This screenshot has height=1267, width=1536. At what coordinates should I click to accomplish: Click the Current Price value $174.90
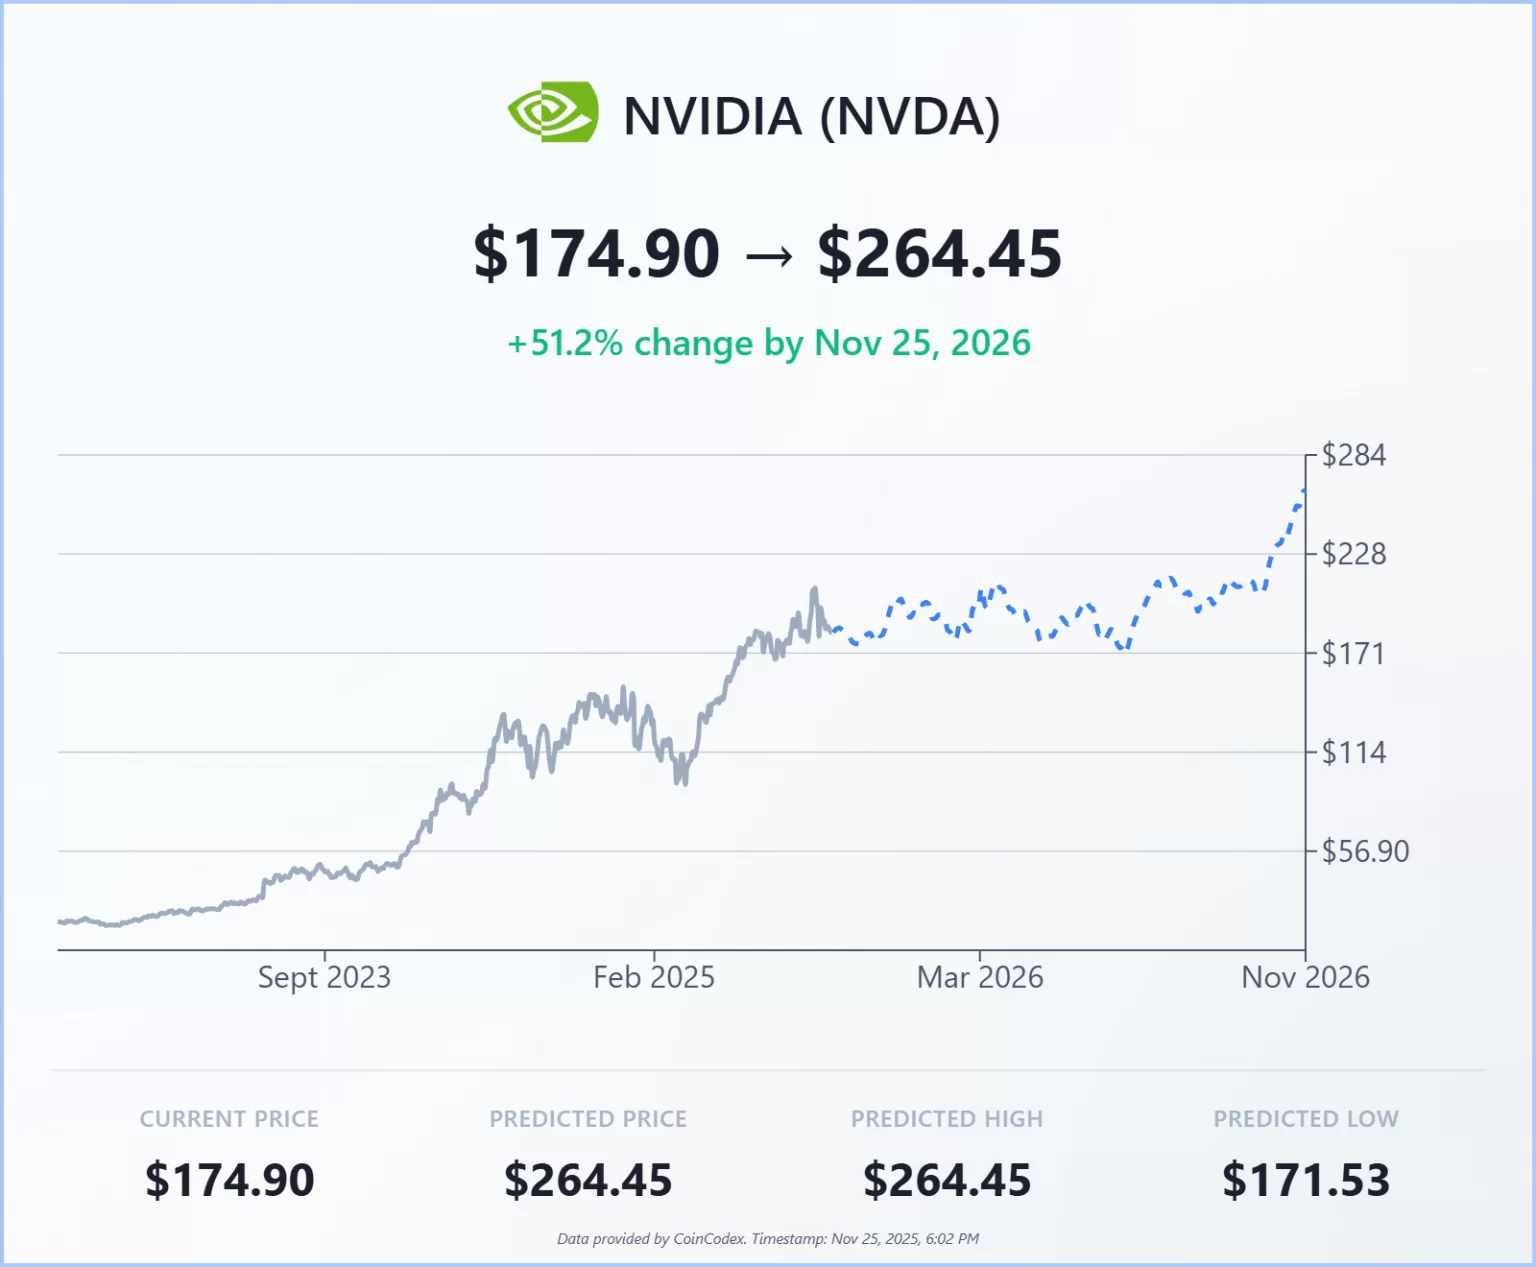pyautogui.click(x=229, y=1180)
